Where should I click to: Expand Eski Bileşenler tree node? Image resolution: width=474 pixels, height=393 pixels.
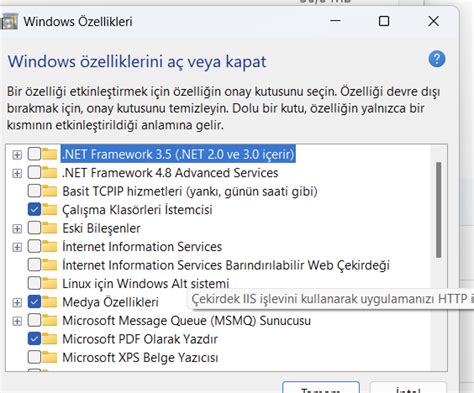(x=17, y=229)
